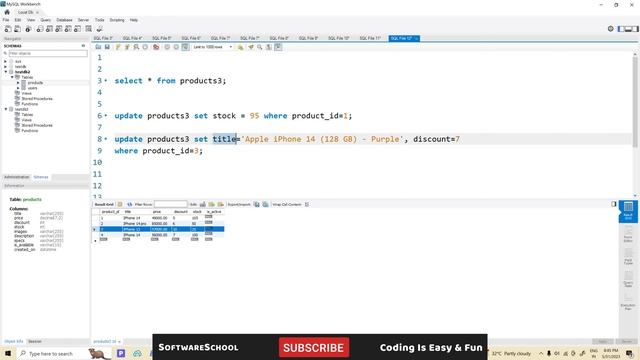
Task: Save snippet with star icon
Action: click(240, 47)
